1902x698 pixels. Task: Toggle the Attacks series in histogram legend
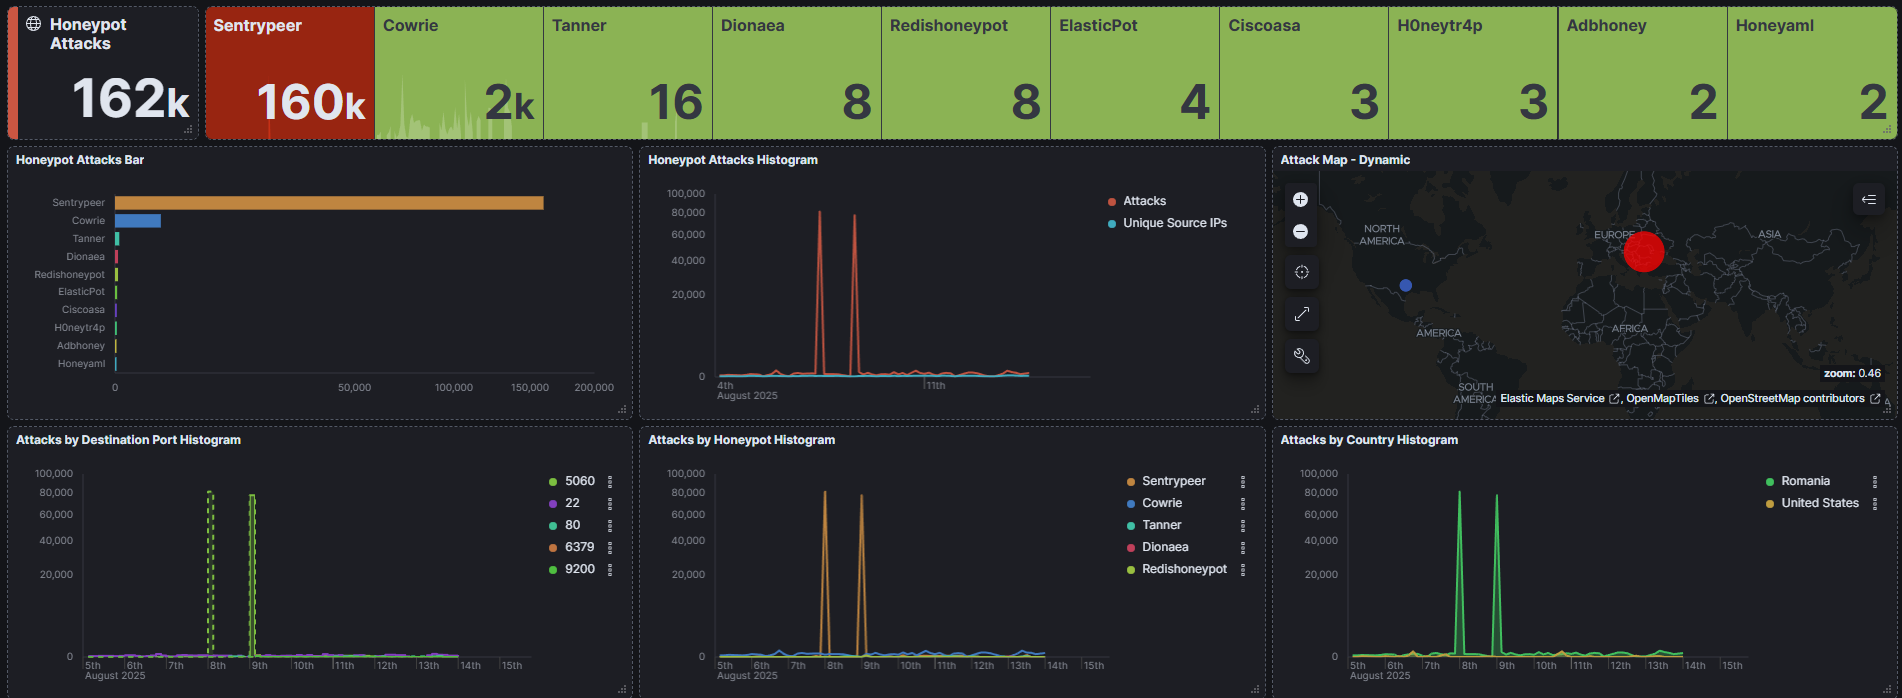point(1144,201)
